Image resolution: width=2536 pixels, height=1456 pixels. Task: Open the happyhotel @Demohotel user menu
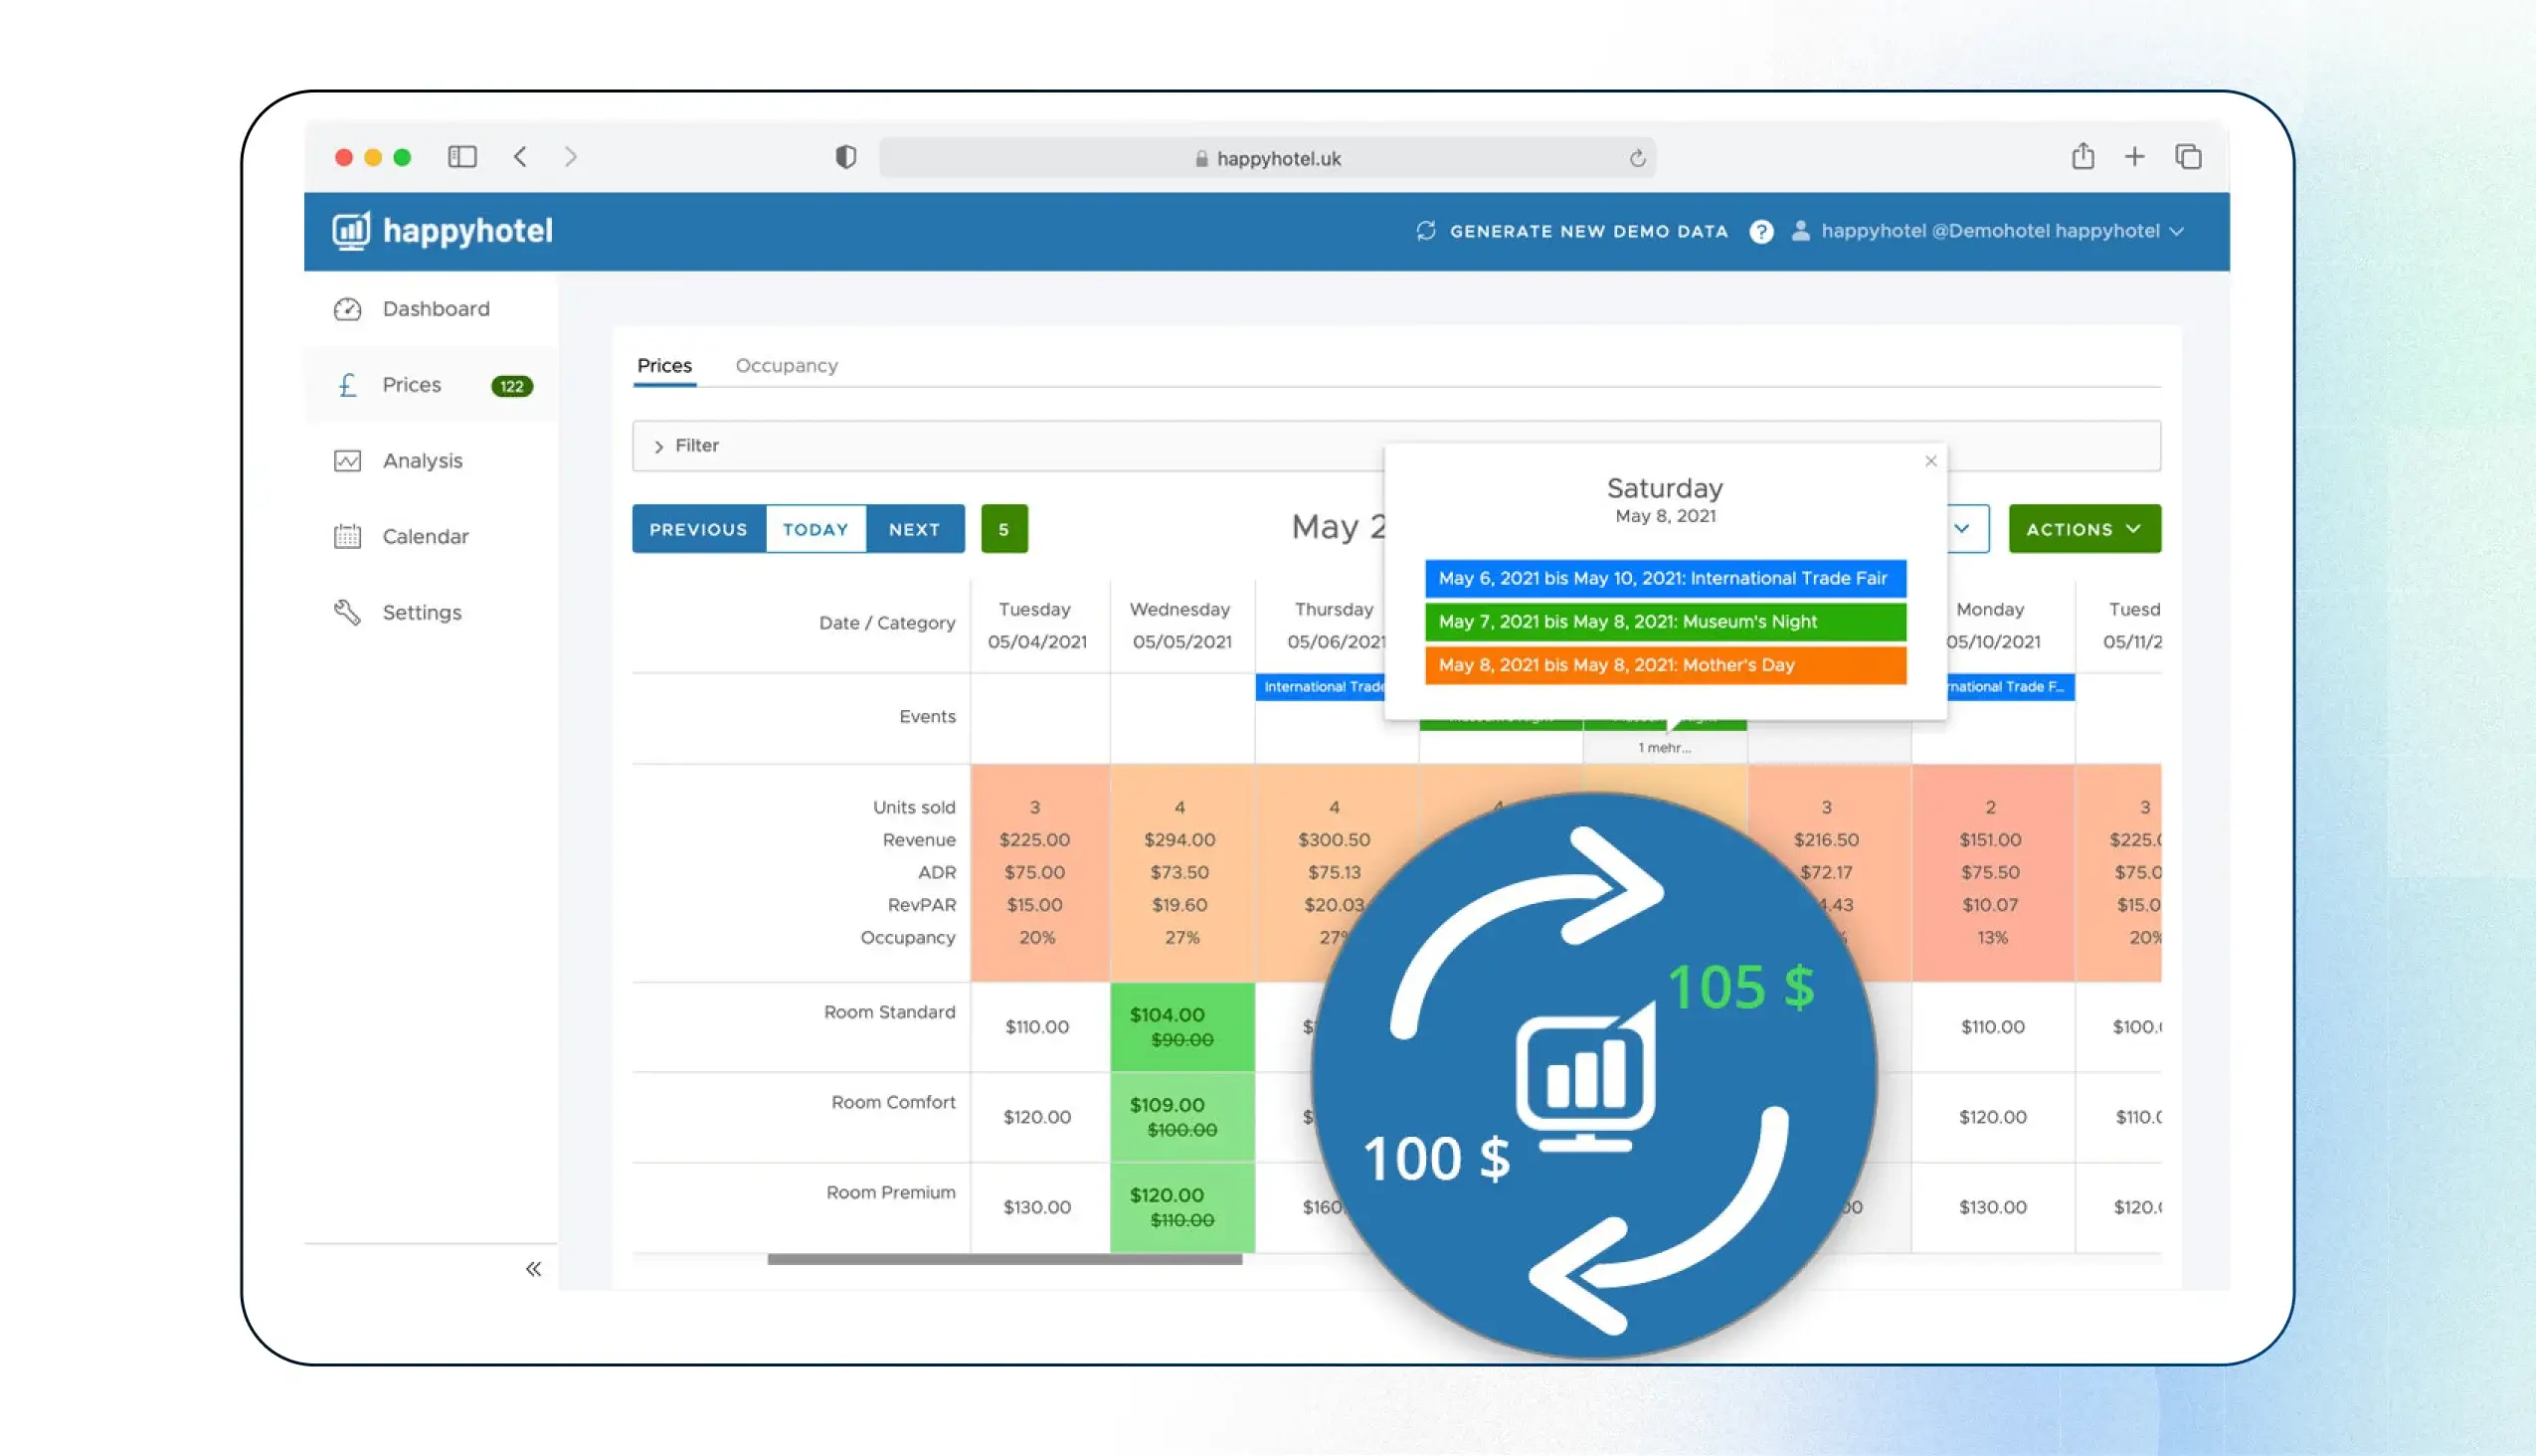pos(1989,231)
